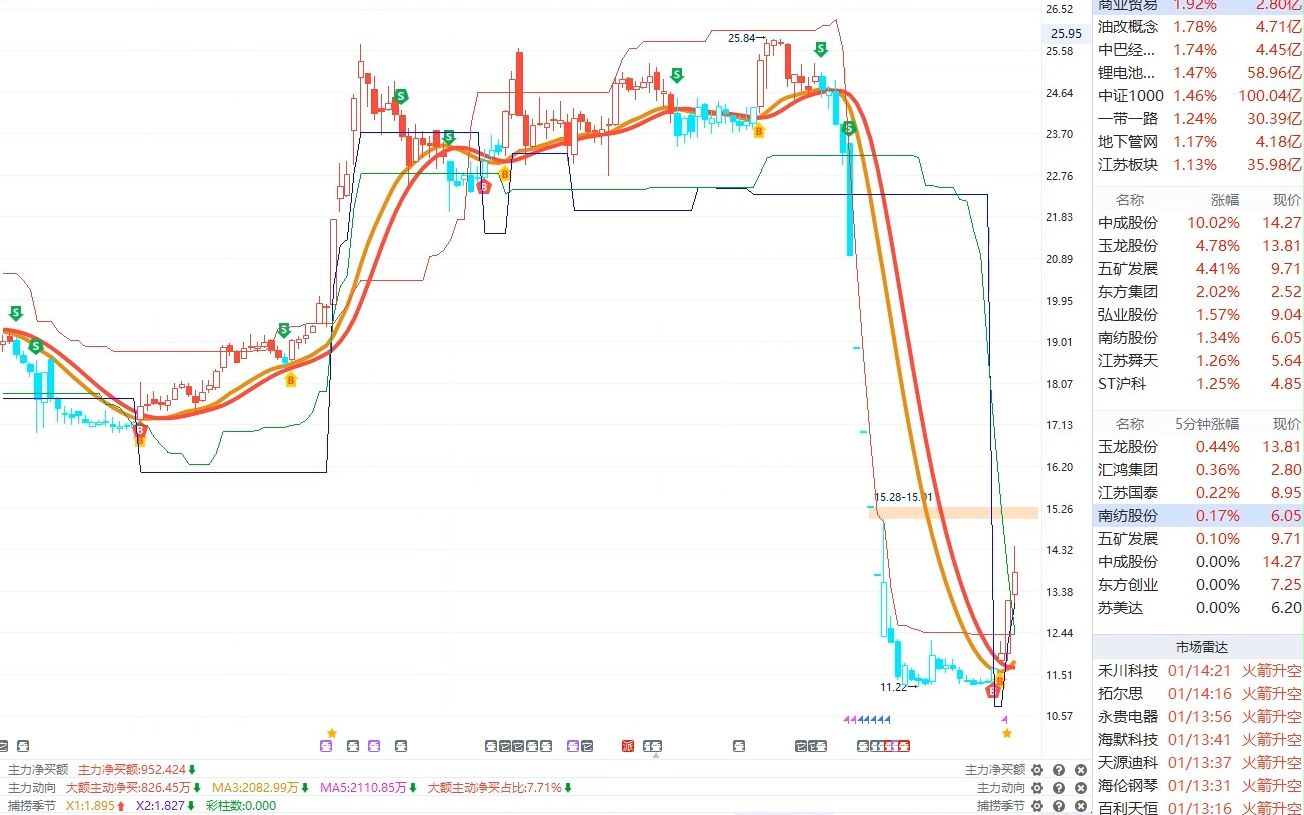Open help for 主力净买额 indicator

1058,770
